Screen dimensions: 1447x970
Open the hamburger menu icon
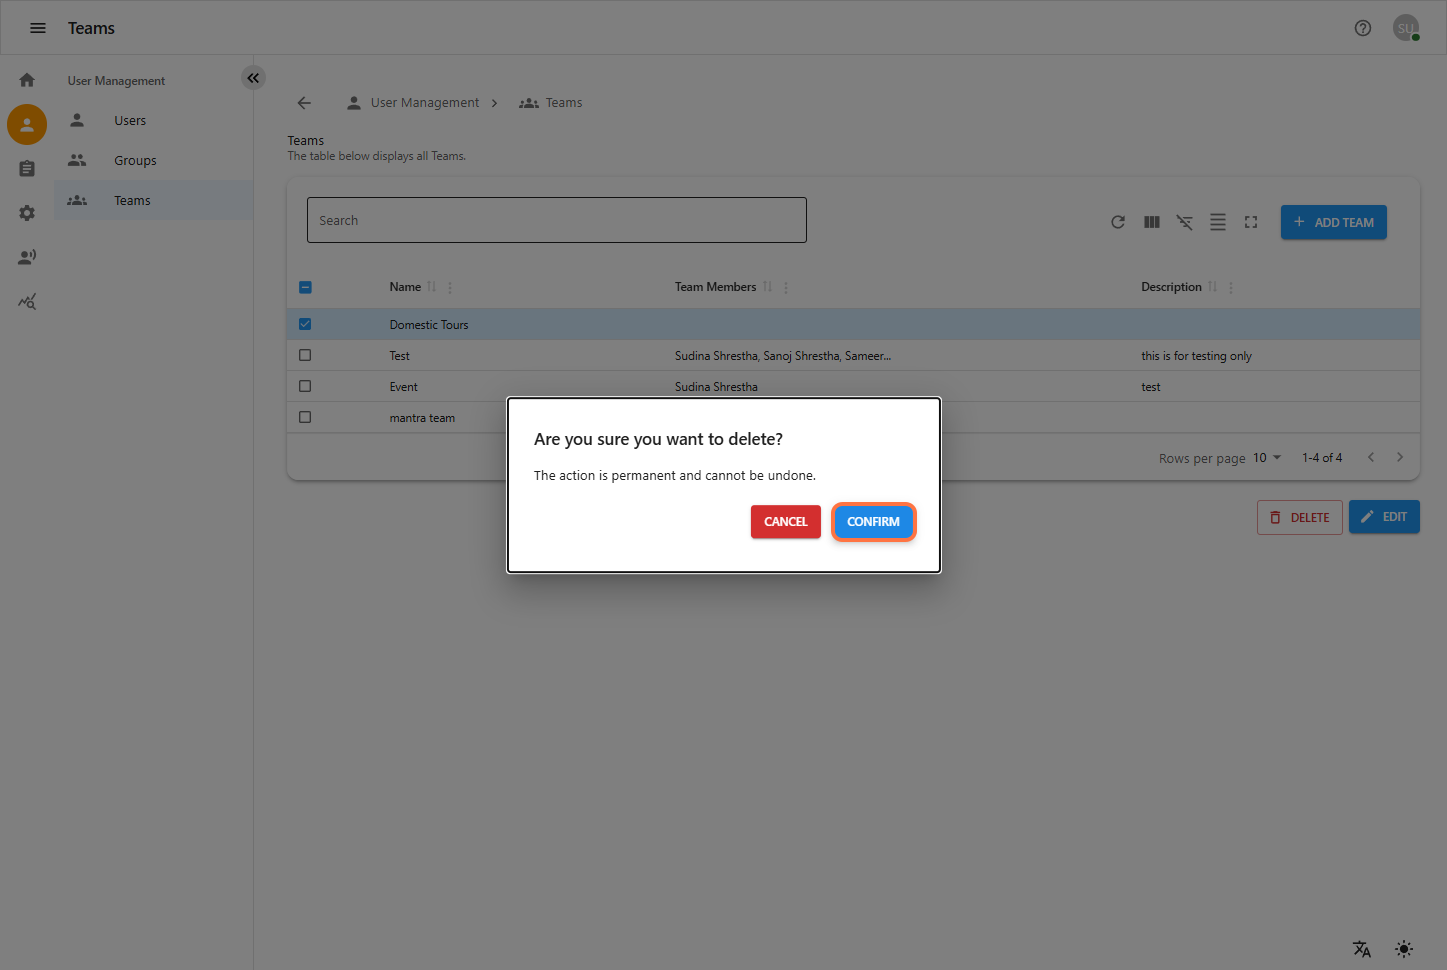pos(38,28)
